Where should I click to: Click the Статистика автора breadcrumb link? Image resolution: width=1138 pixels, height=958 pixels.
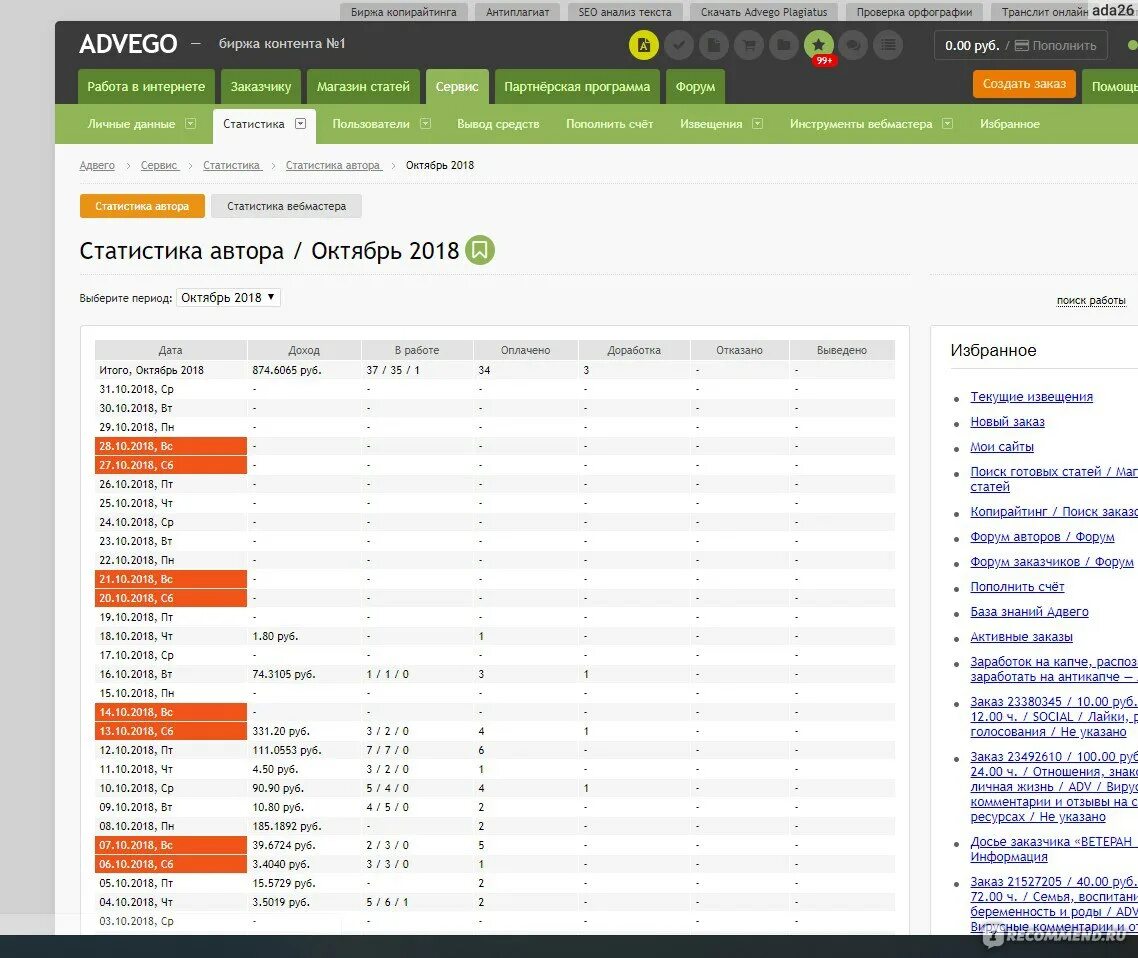(333, 165)
